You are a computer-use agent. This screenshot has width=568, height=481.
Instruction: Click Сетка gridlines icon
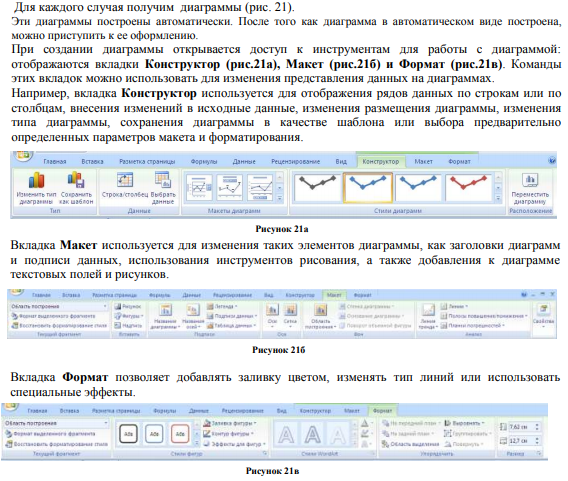(290, 311)
